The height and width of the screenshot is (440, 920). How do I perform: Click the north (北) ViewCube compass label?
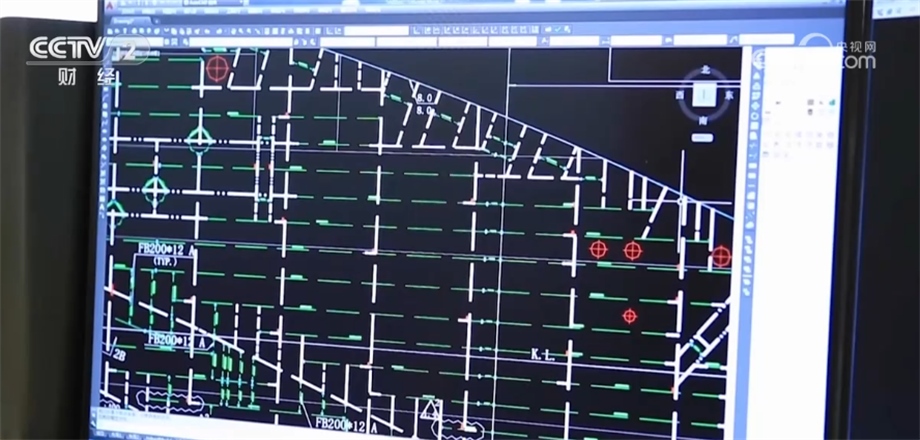[706, 70]
